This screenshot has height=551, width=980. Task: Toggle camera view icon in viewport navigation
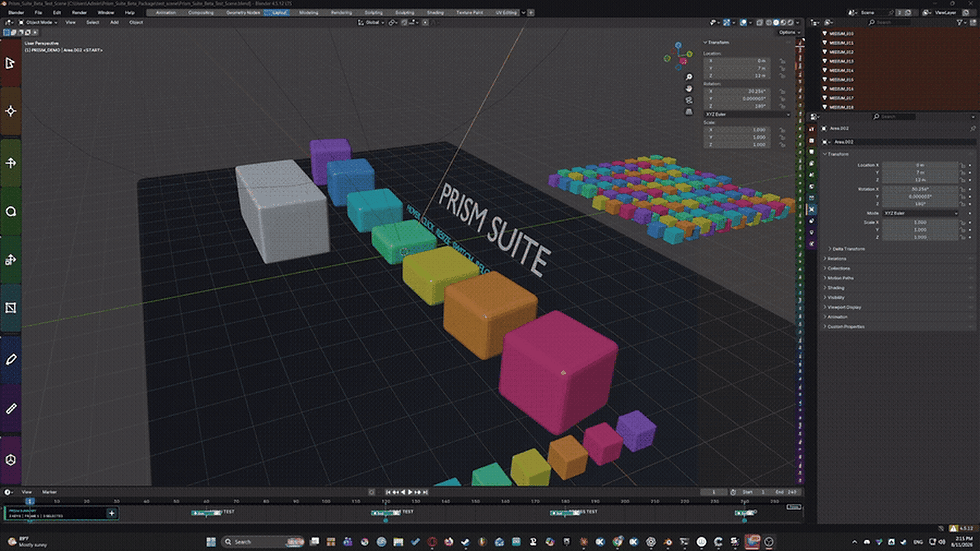point(689,100)
